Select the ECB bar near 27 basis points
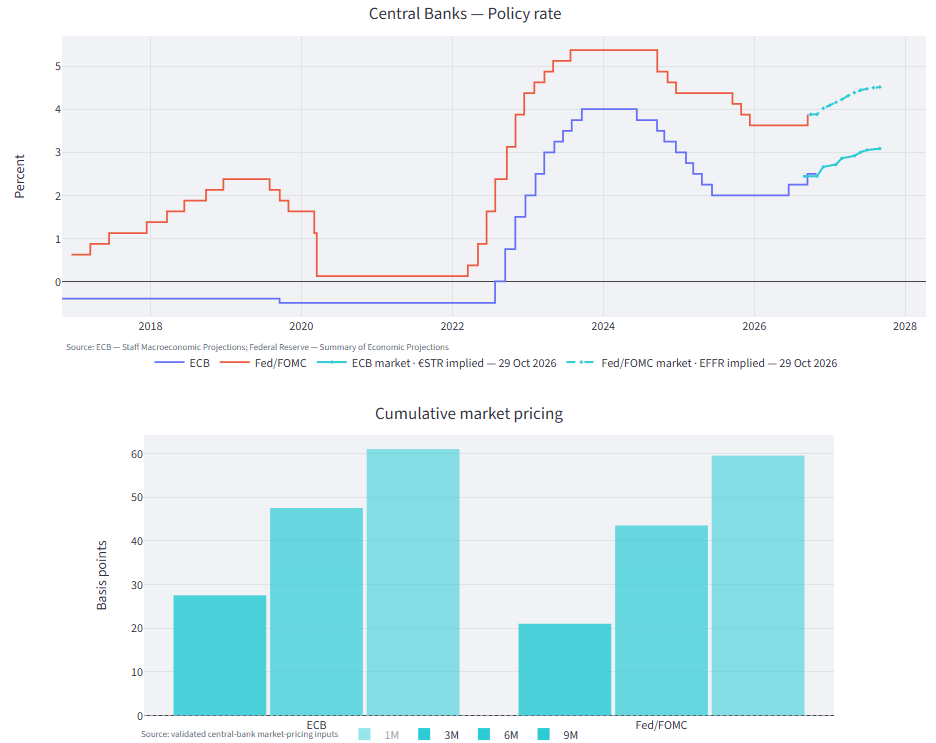This screenshot has height=743, width=936. coord(220,655)
